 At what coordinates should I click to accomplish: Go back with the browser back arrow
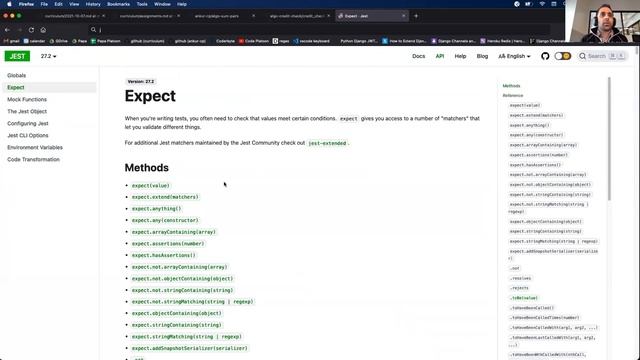(x=7, y=30)
